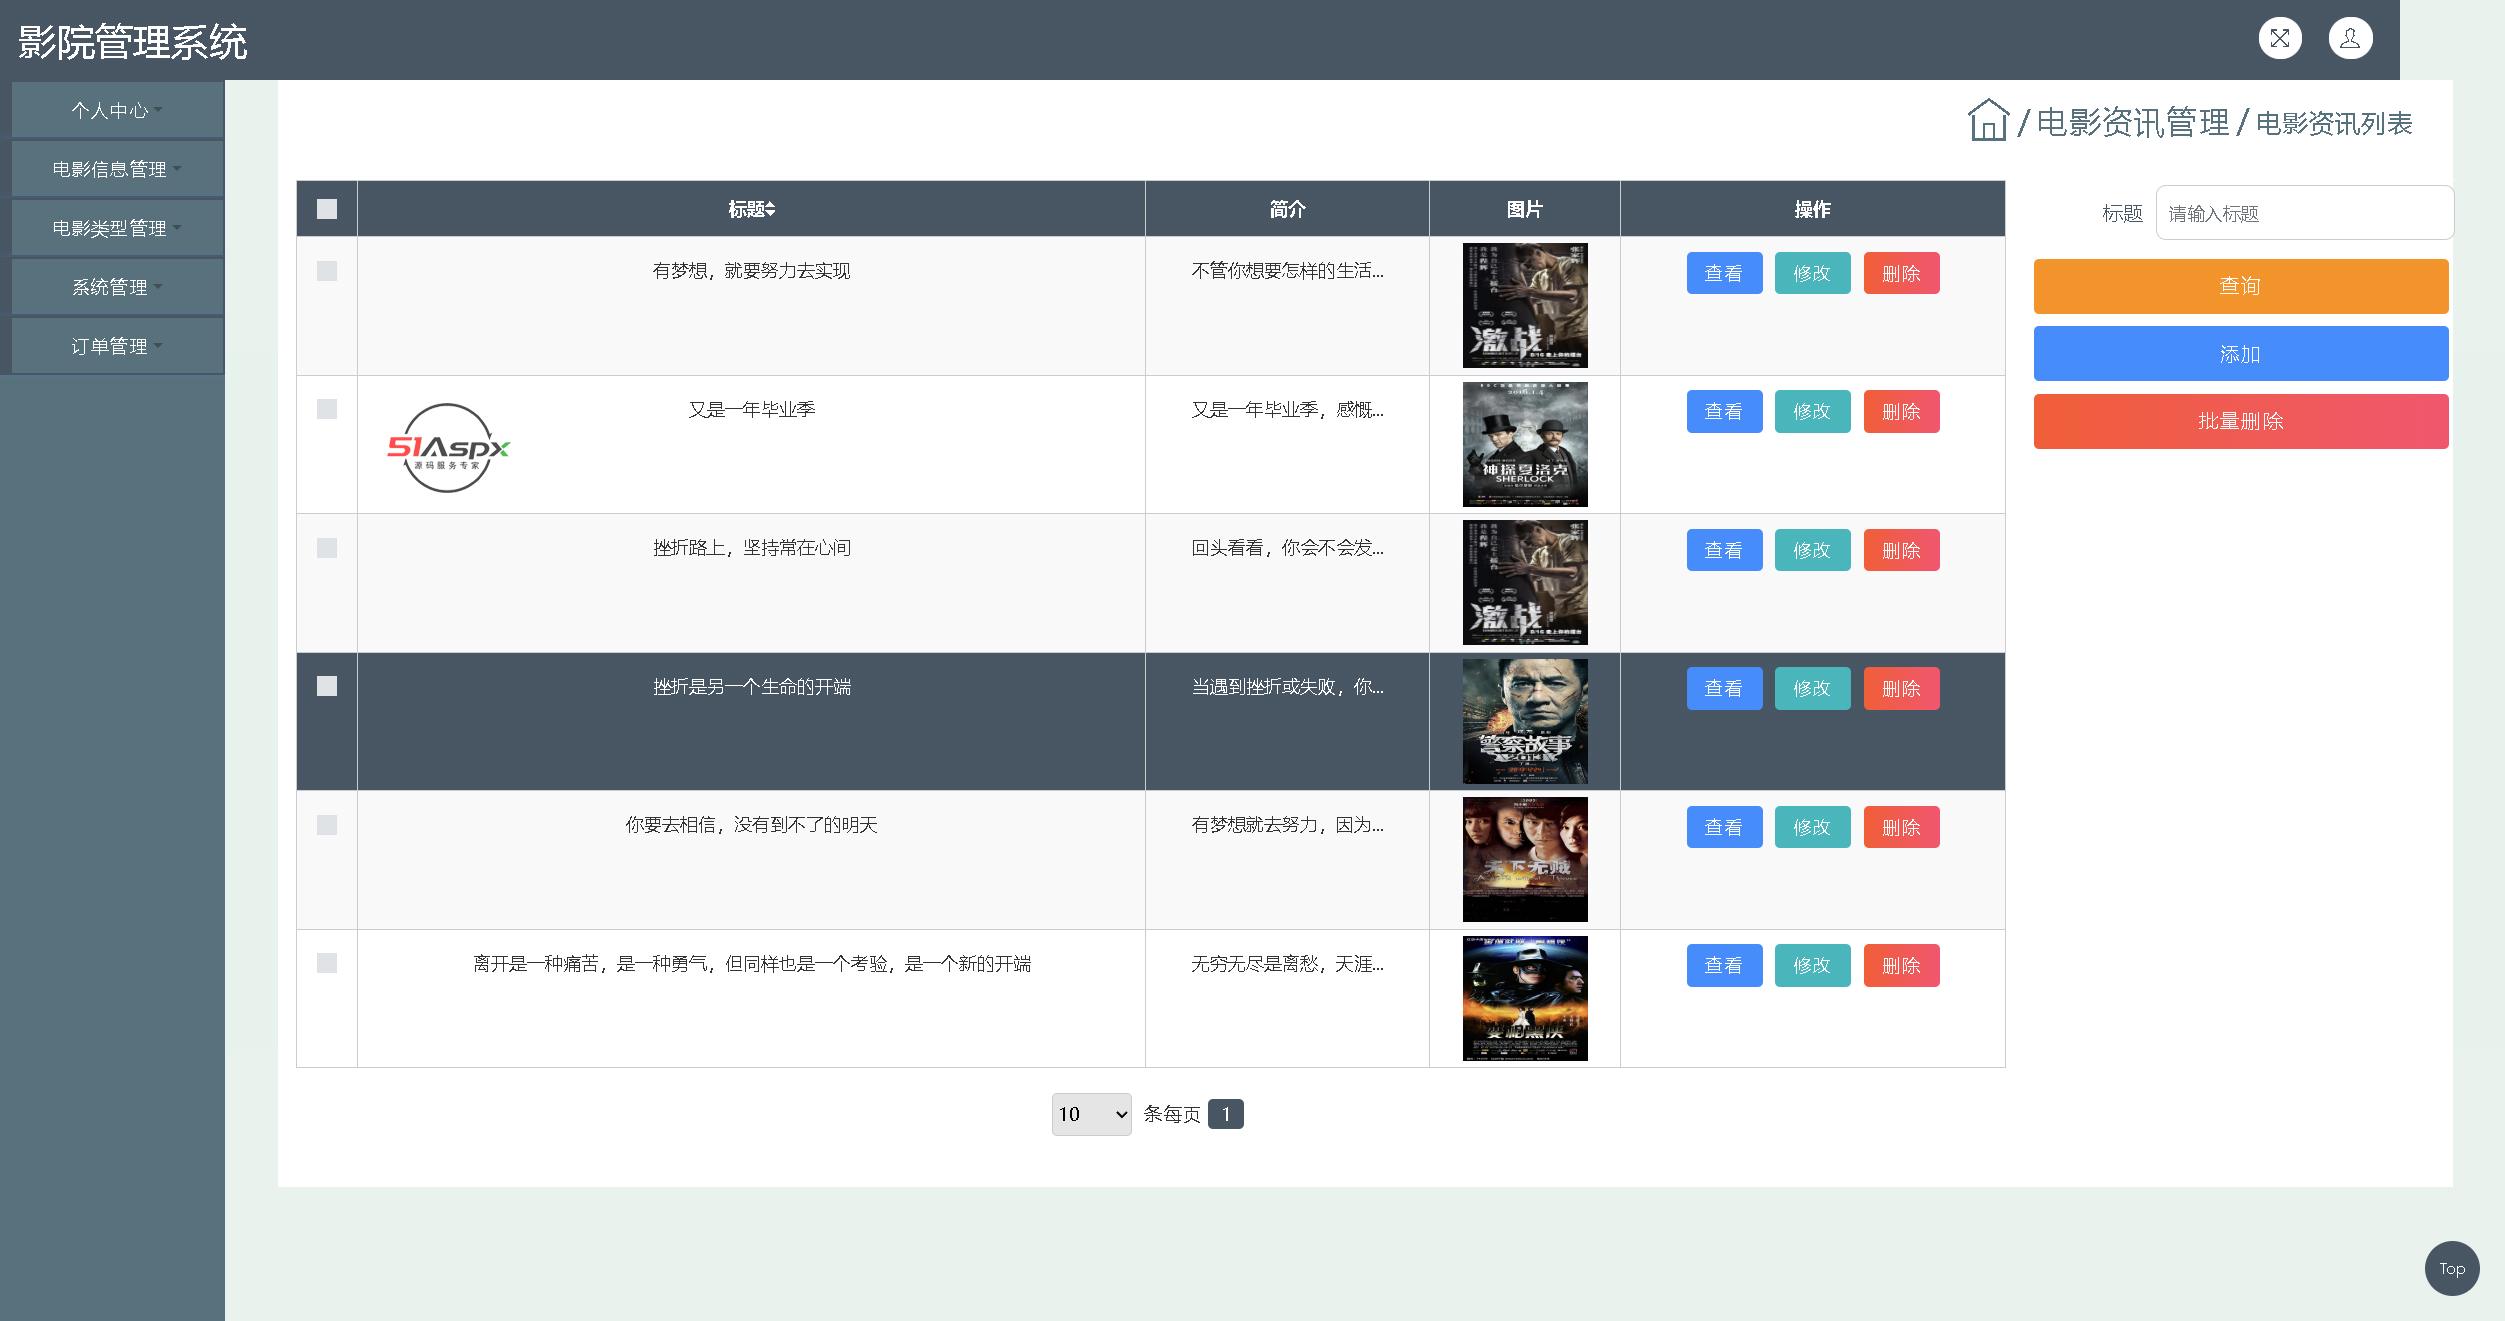Open the 神探夏洛克 Sherlock poster image
This screenshot has height=1321, width=2505.
(x=1524, y=444)
